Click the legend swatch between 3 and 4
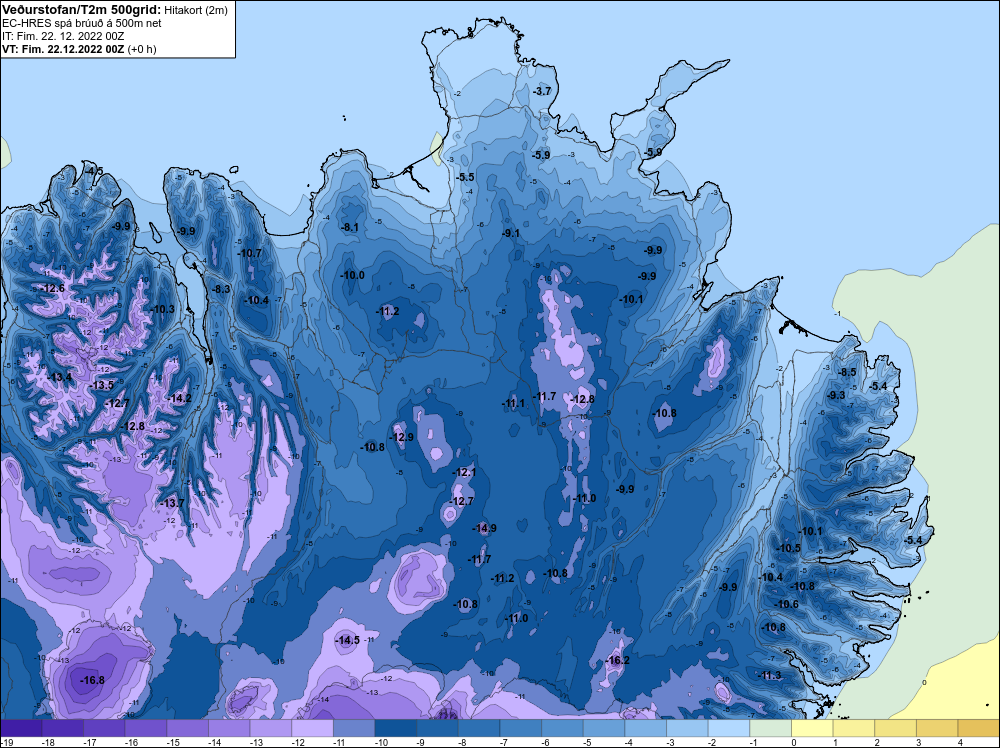Screen dimensions: 1000x748 [x=938, y=728]
